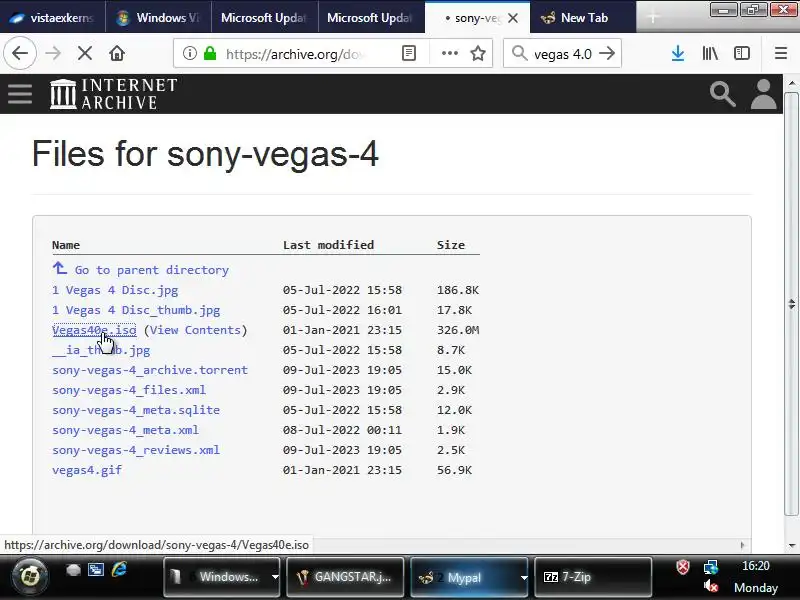The width and height of the screenshot is (800, 600).
Task: Open the user account icon
Action: [763, 94]
